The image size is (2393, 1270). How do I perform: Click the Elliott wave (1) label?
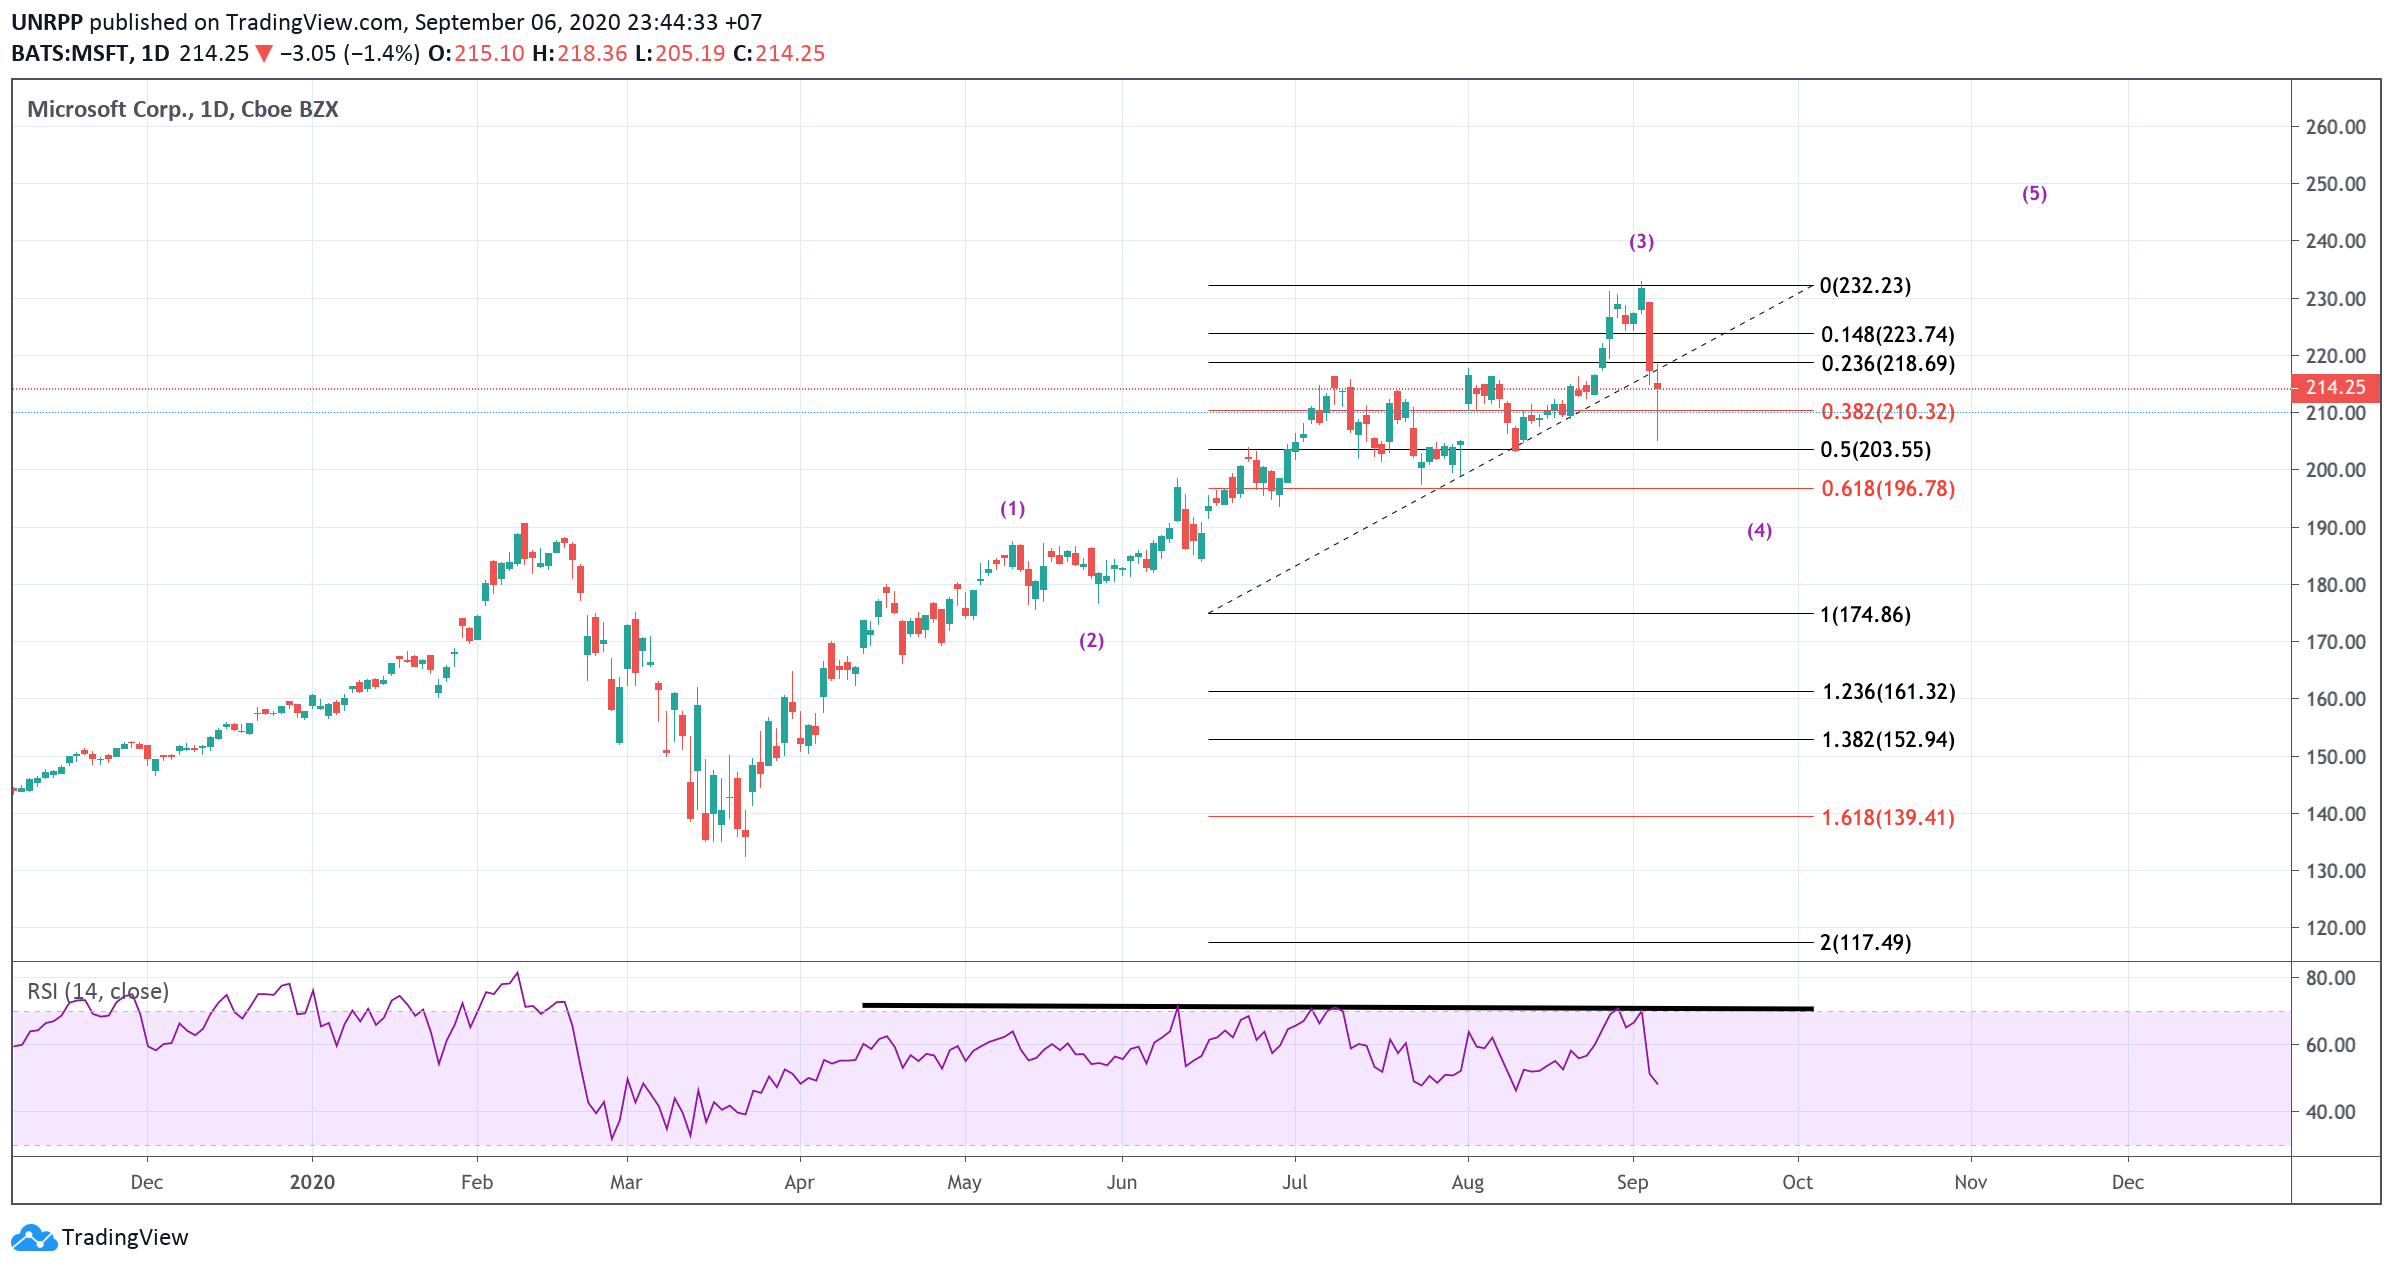pos(1013,509)
